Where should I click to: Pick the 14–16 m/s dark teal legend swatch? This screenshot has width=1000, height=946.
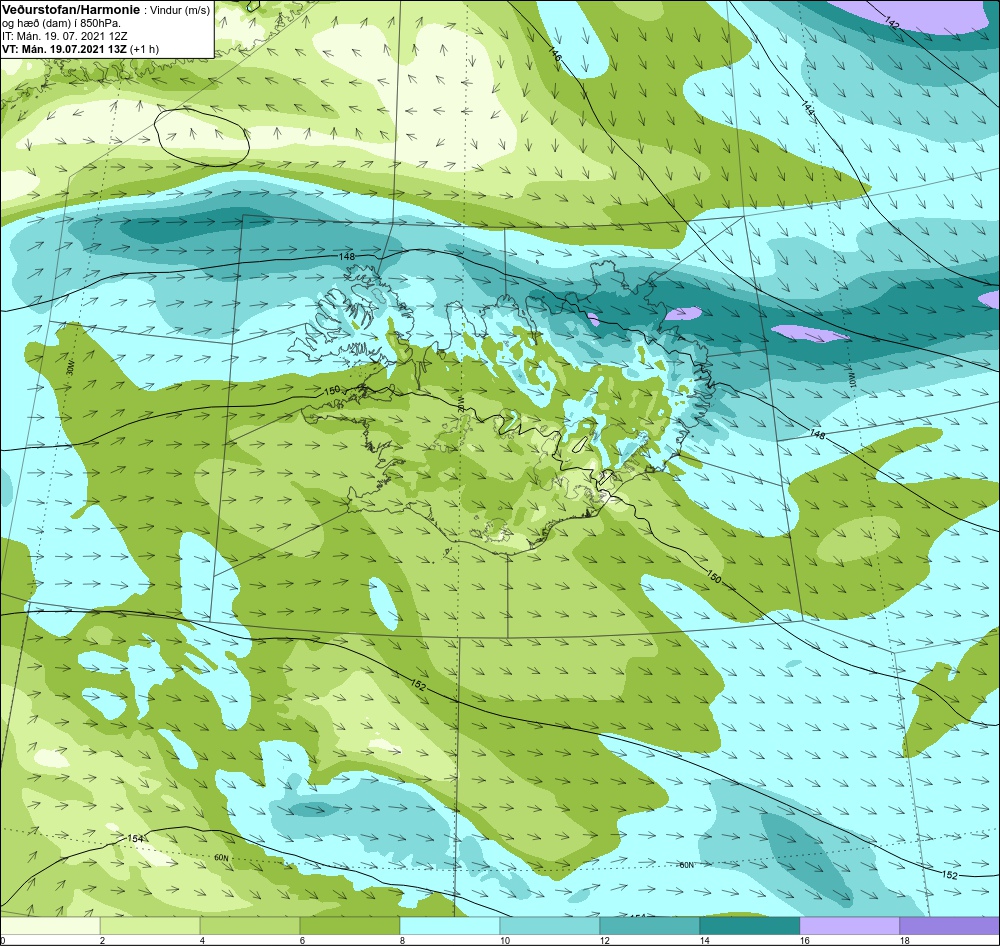750,925
